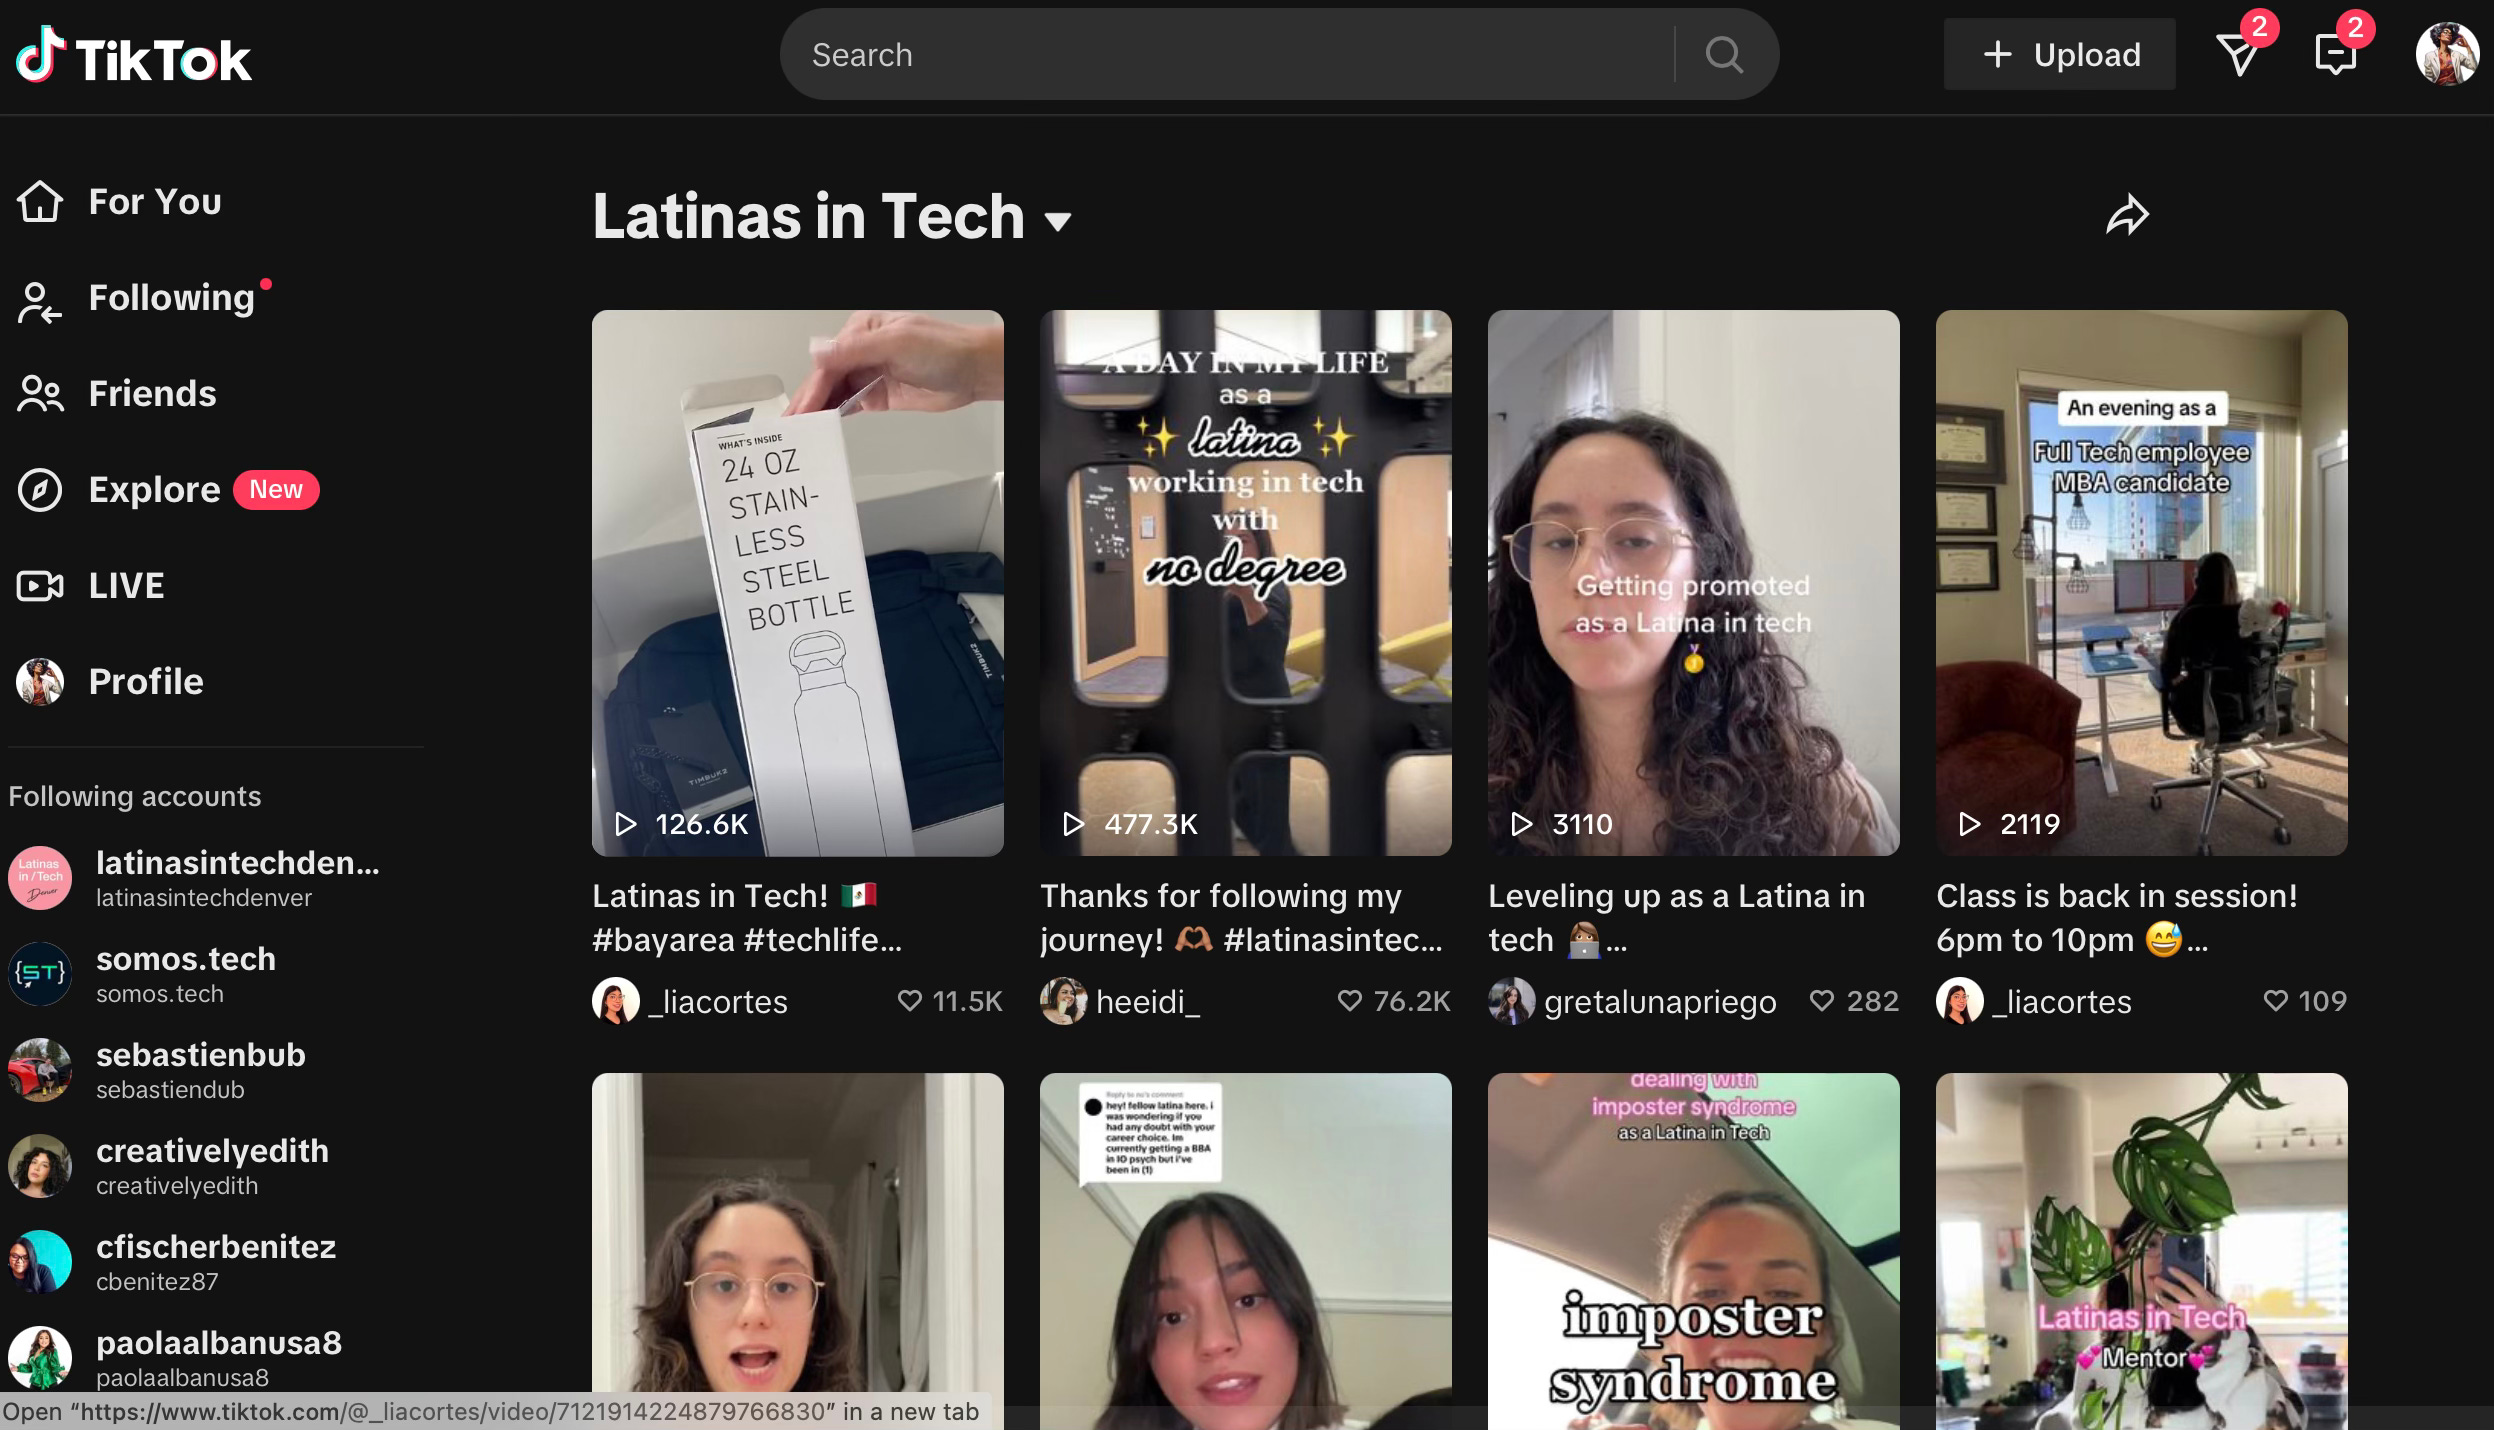
Task: Click the share arrow icon
Action: [2127, 214]
